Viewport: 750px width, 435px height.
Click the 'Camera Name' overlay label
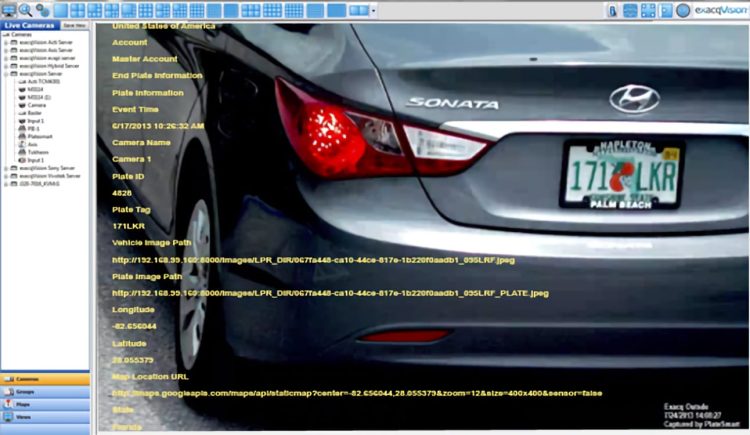tap(141, 143)
